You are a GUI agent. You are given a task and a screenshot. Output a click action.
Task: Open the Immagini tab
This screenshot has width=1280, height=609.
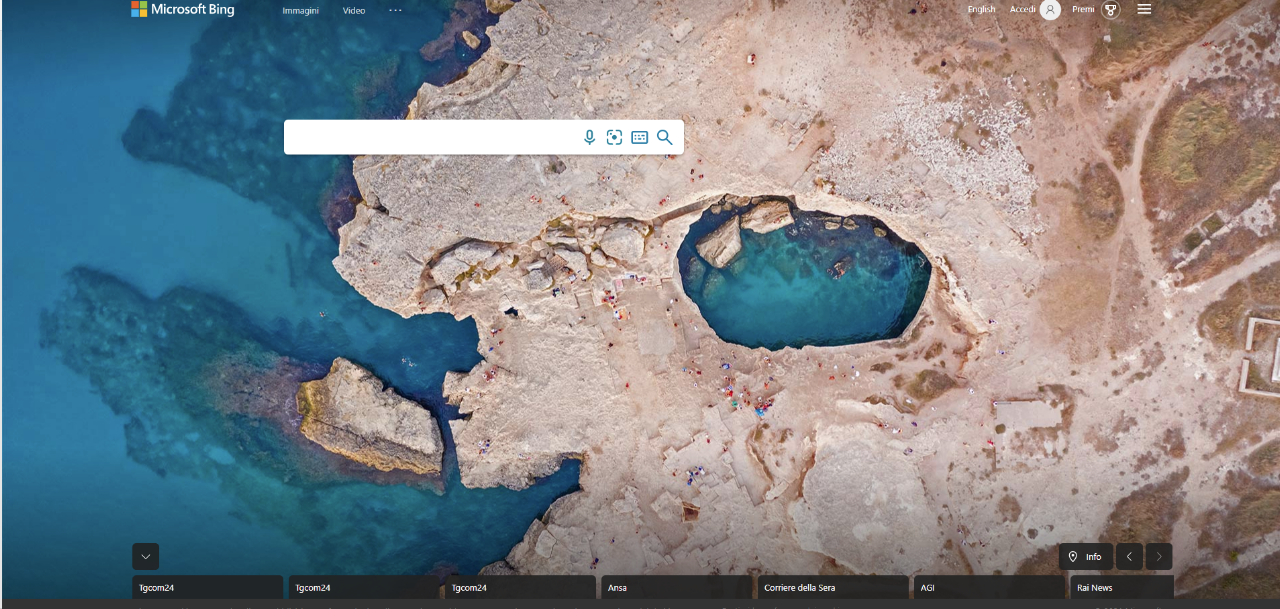coord(301,10)
